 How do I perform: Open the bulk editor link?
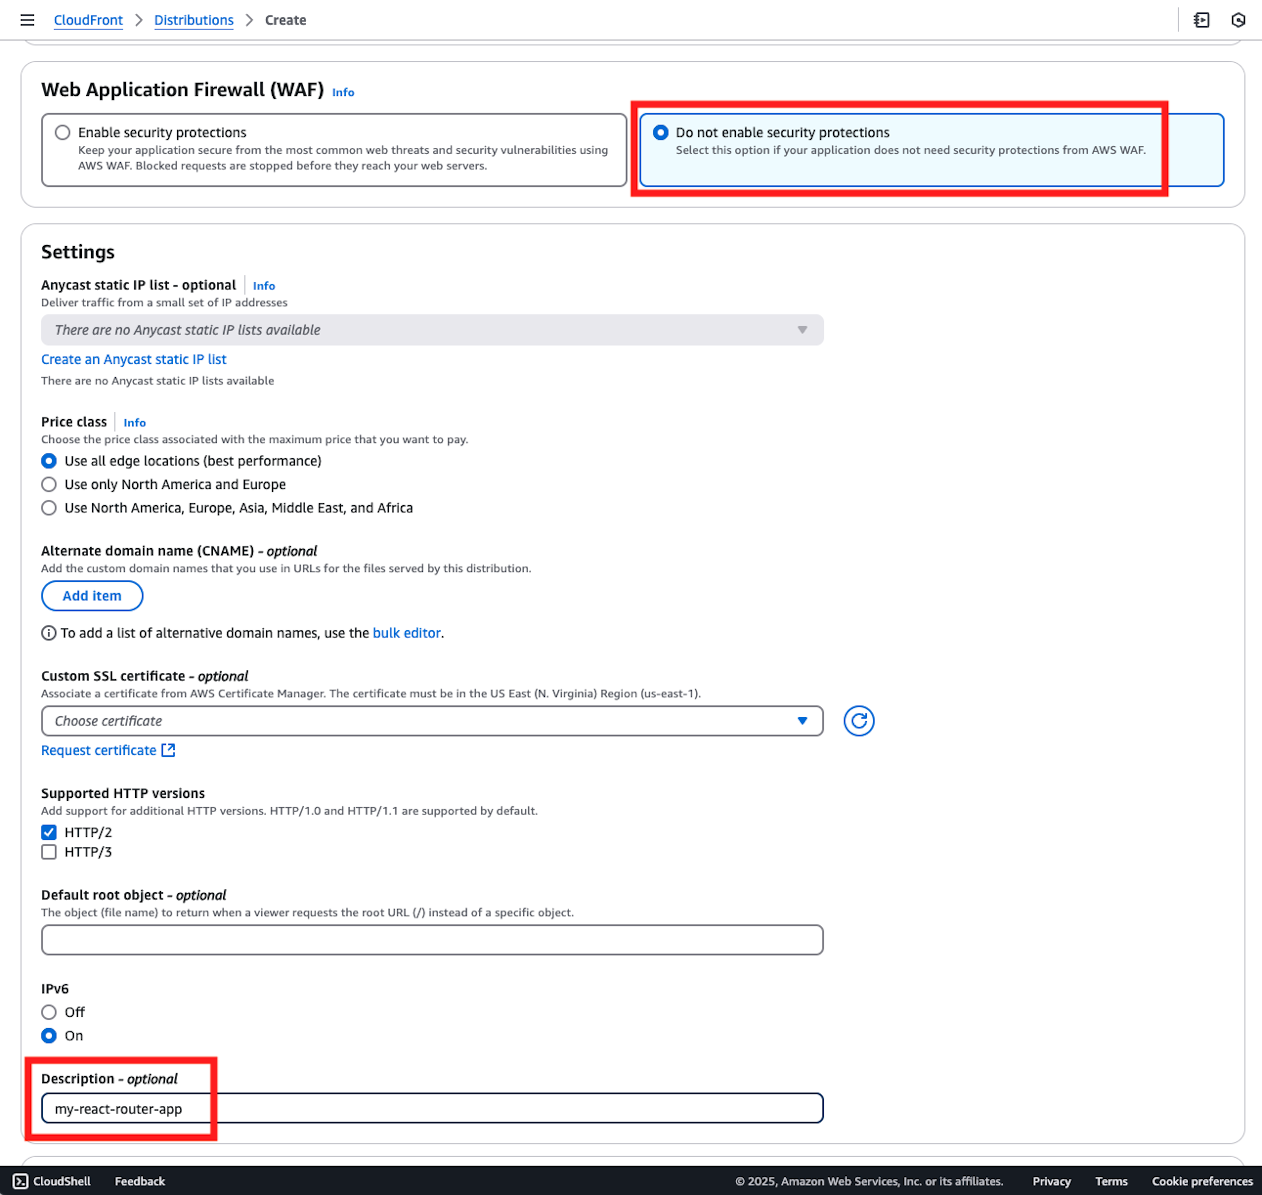(x=407, y=633)
